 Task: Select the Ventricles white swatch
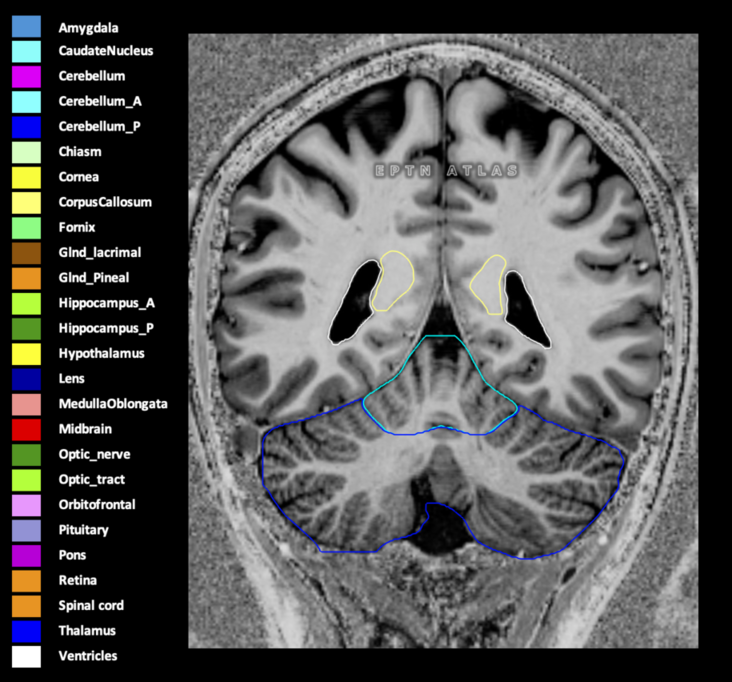point(26,657)
